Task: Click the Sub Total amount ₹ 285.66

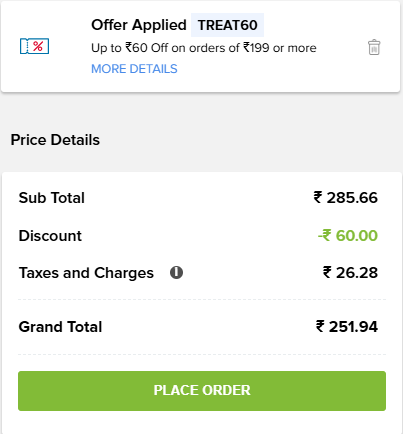Action: point(345,198)
